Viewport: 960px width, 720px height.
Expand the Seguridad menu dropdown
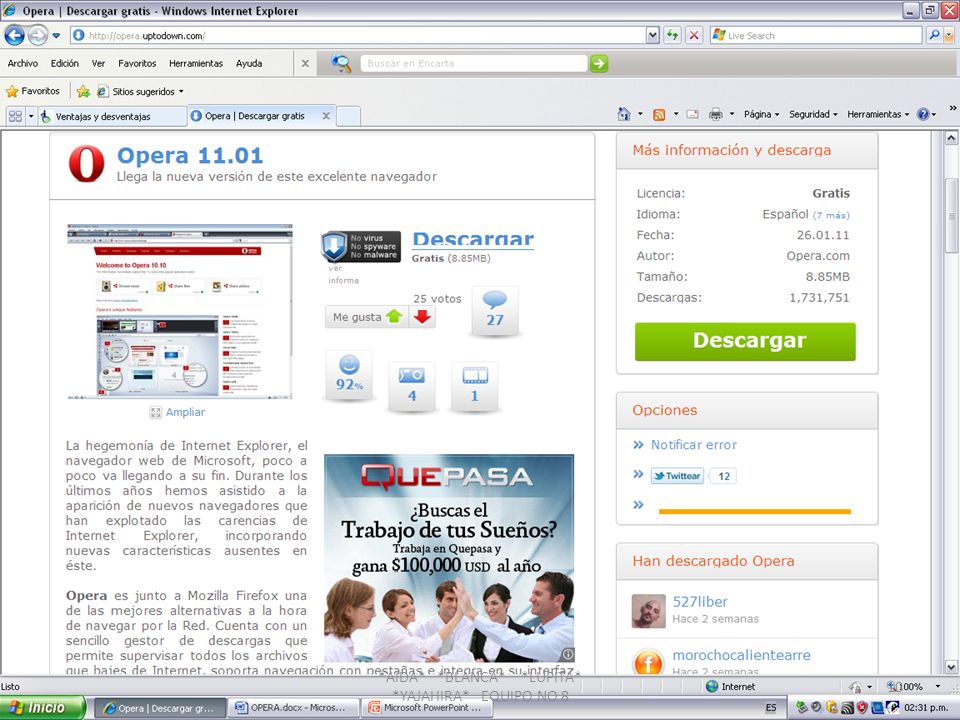pyautogui.click(x=834, y=114)
